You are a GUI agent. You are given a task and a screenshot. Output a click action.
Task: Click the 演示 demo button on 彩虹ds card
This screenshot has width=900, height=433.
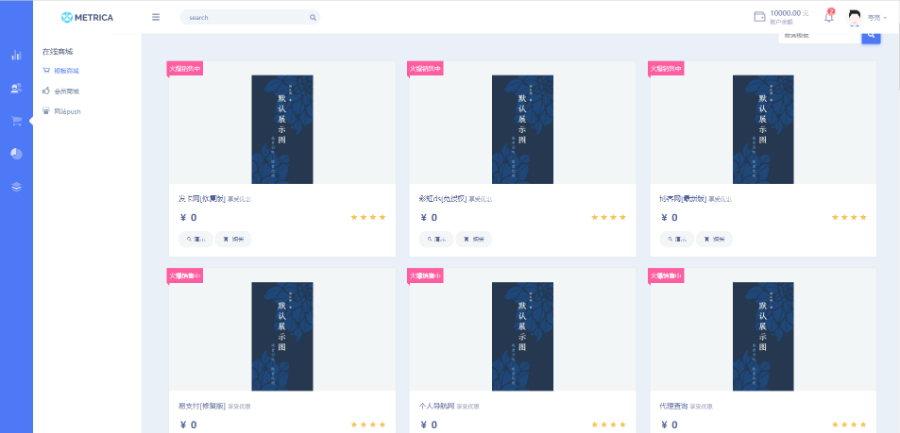pyautogui.click(x=436, y=239)
